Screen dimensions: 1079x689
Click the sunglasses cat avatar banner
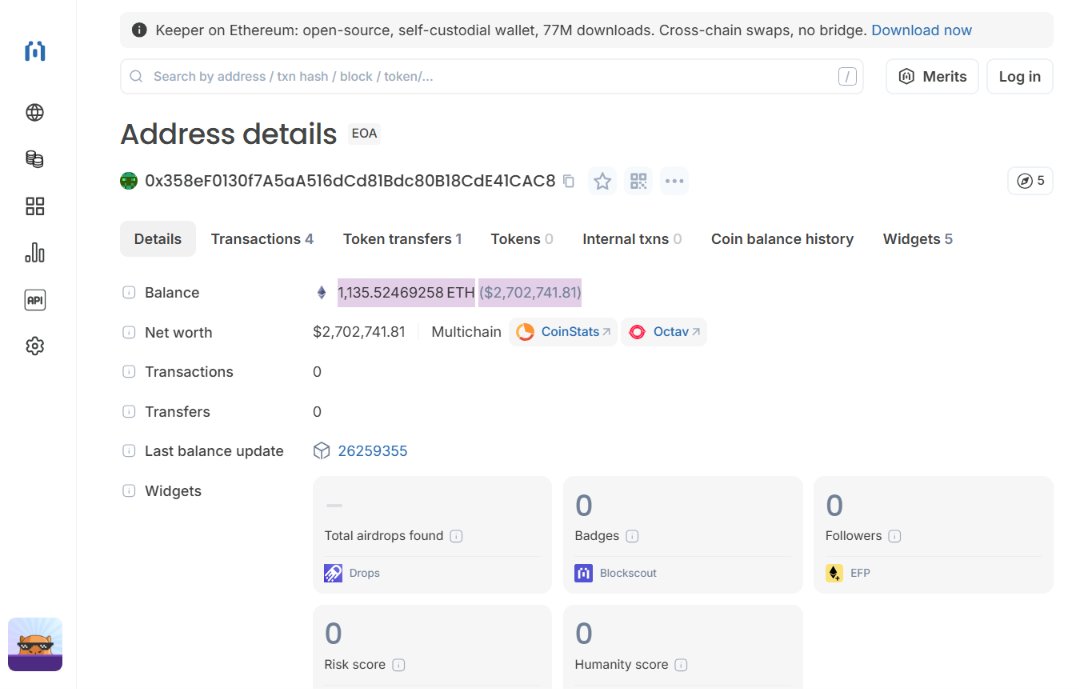[35, 644]
